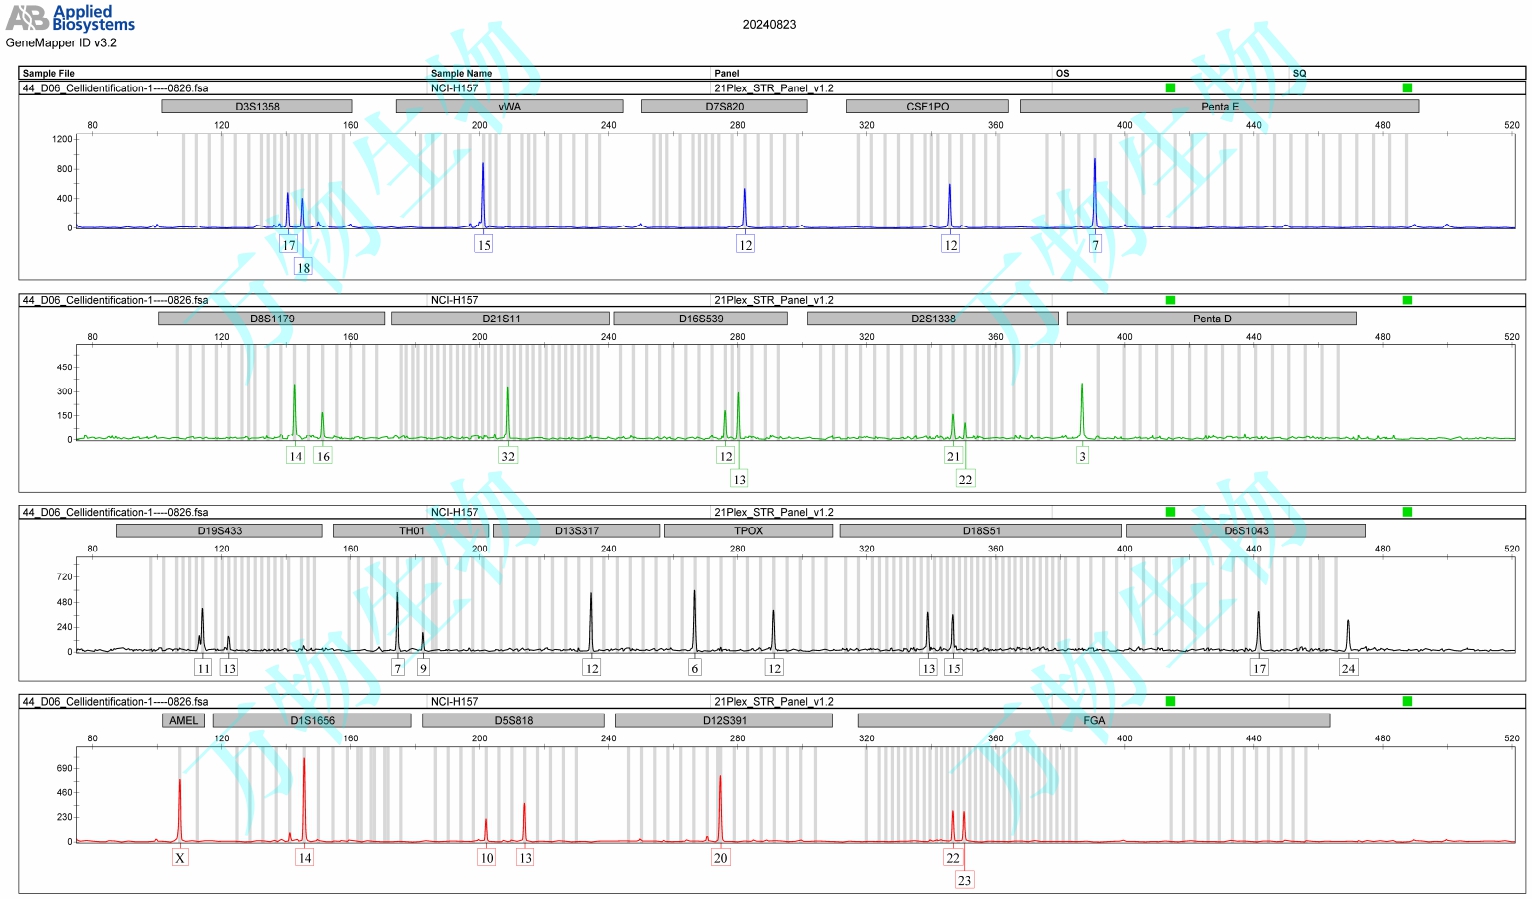The image size is (1532, 899).
Task: Choose the AMEL marker bar
Action: (x=183, y=720)
